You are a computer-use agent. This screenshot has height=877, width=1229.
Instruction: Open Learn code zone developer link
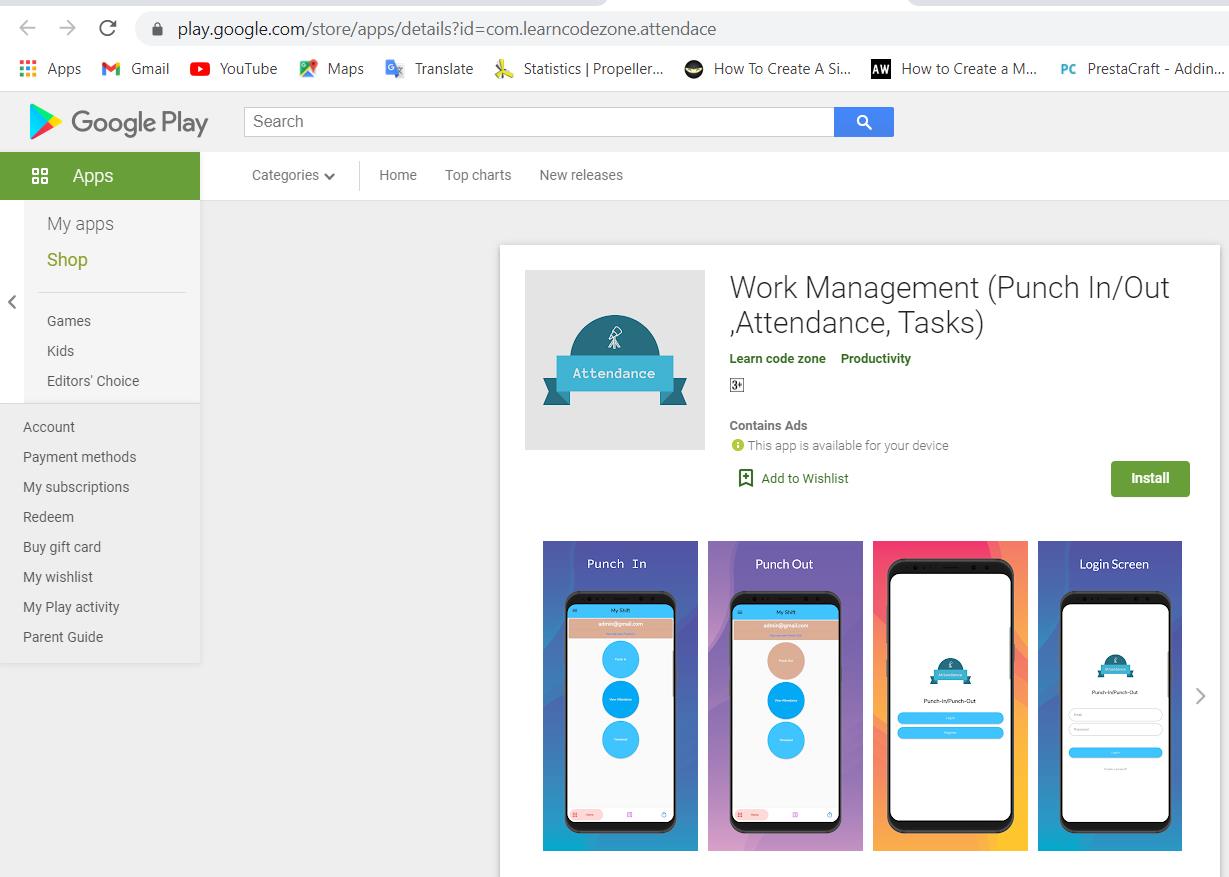777,359
